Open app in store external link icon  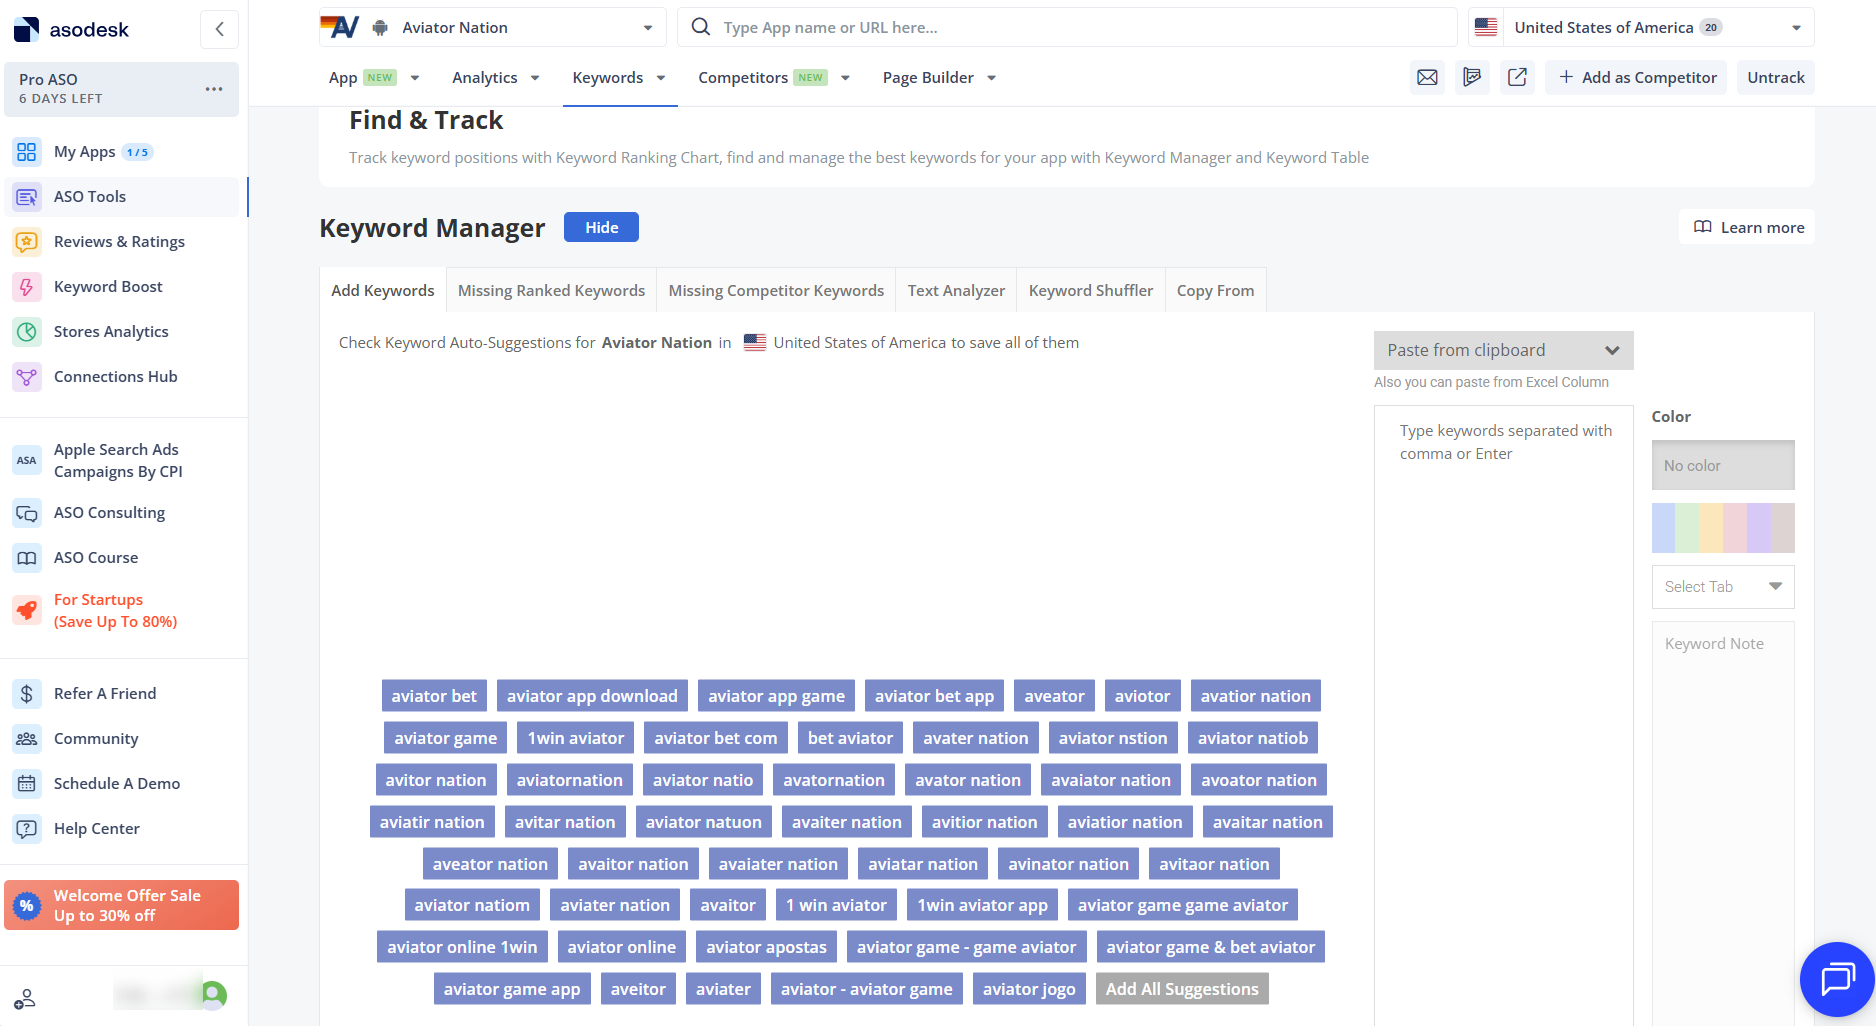[x=1517, y=78]
